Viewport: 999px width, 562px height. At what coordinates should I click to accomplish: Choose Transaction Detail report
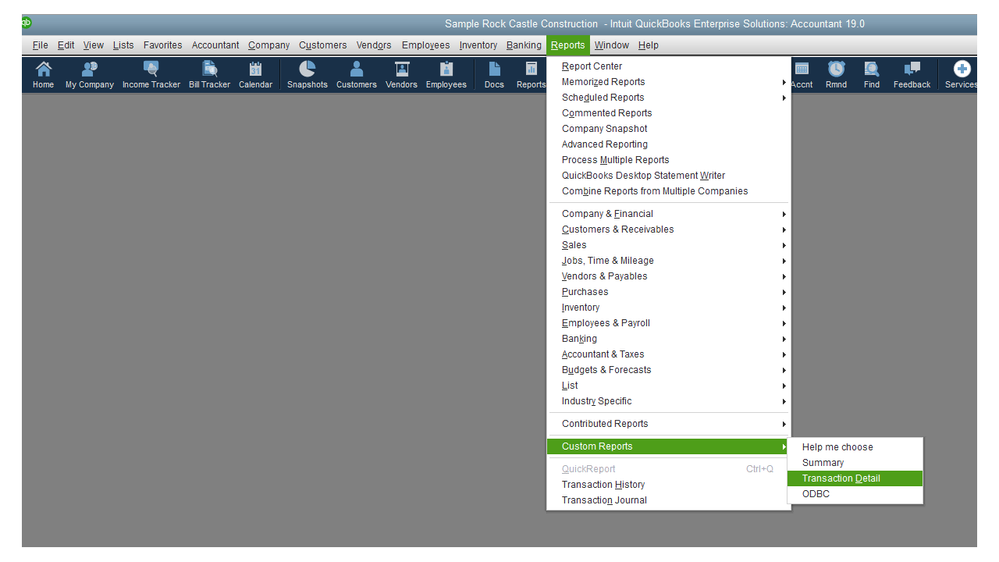(855, 479)
